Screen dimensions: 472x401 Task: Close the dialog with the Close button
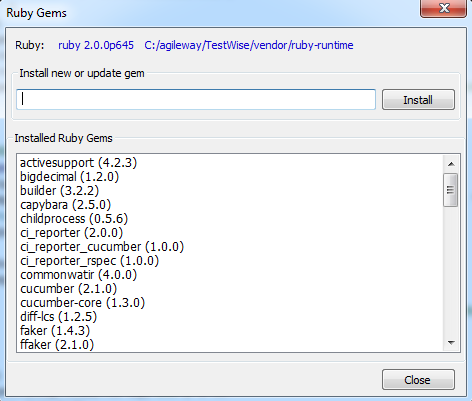(418, 379)
